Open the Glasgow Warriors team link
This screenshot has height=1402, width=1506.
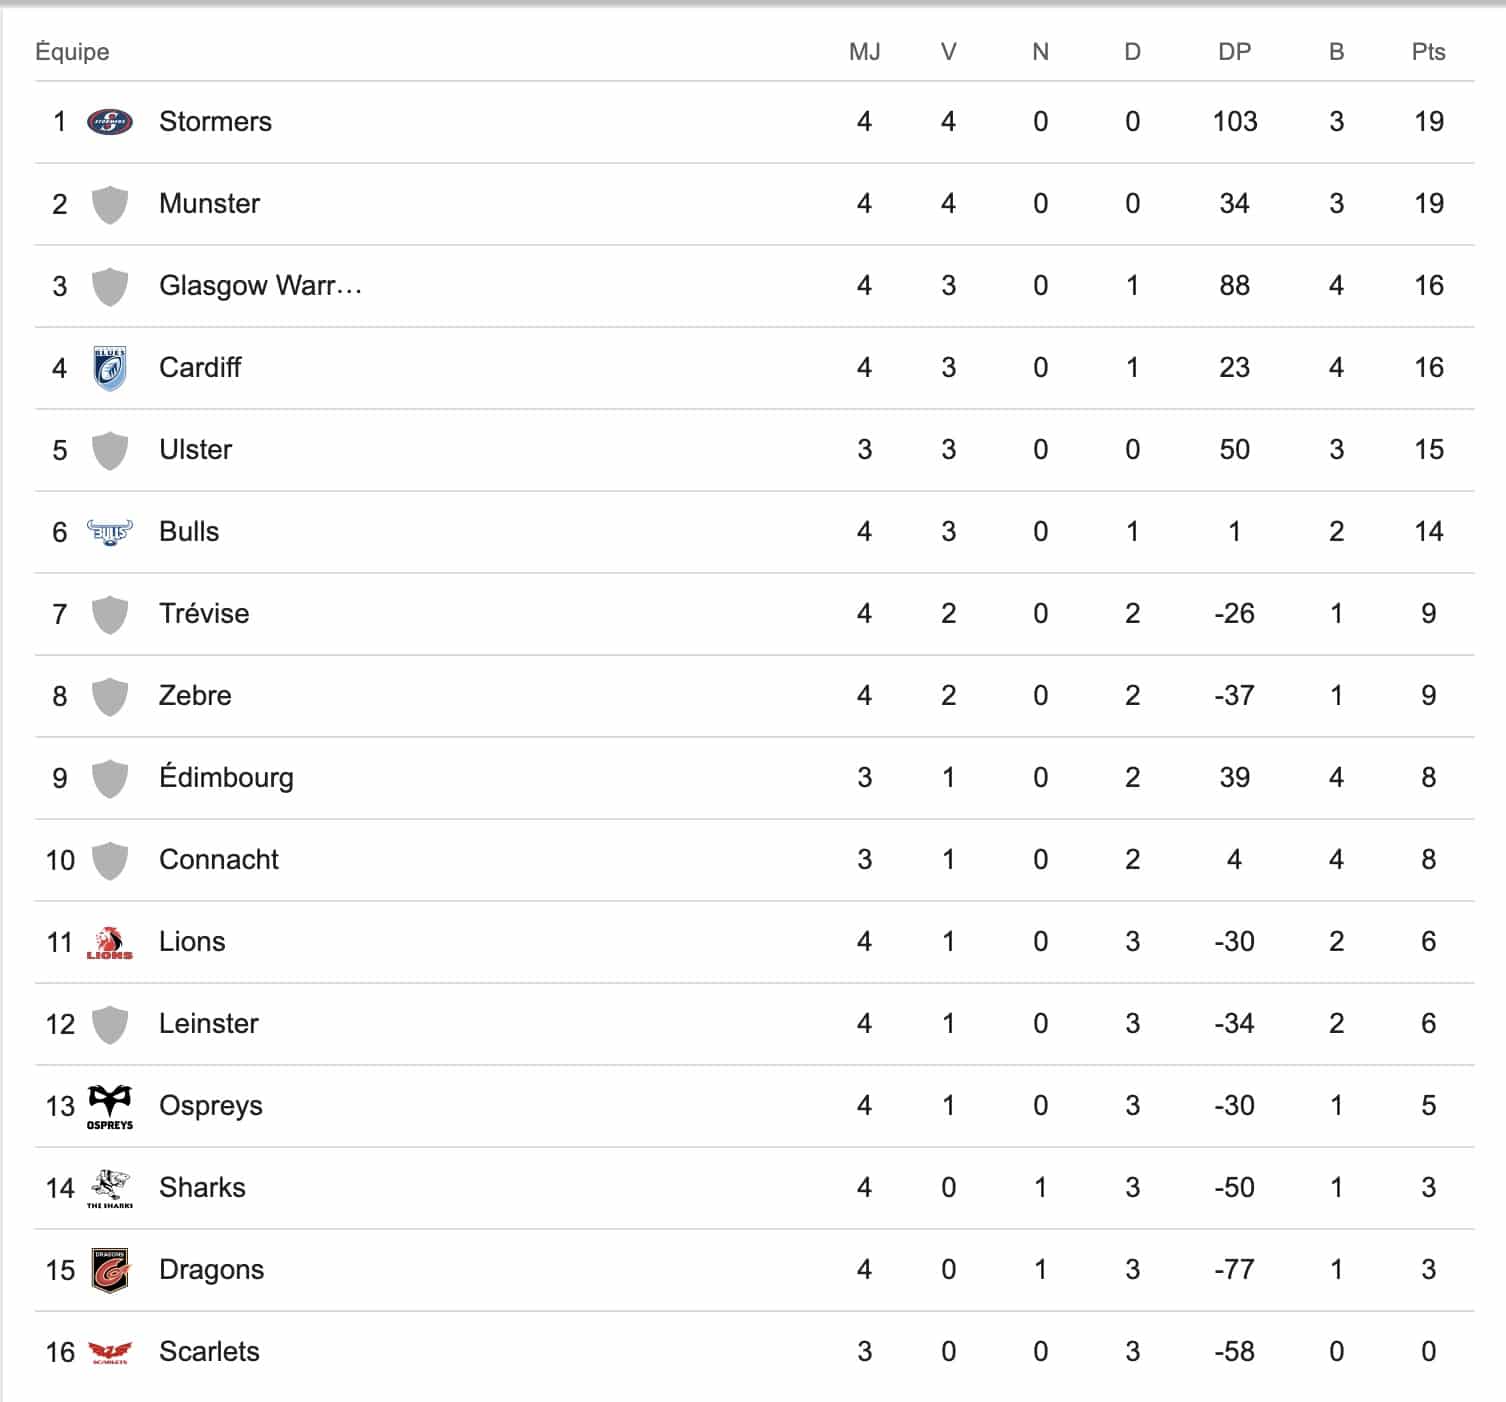click(260, 286)
